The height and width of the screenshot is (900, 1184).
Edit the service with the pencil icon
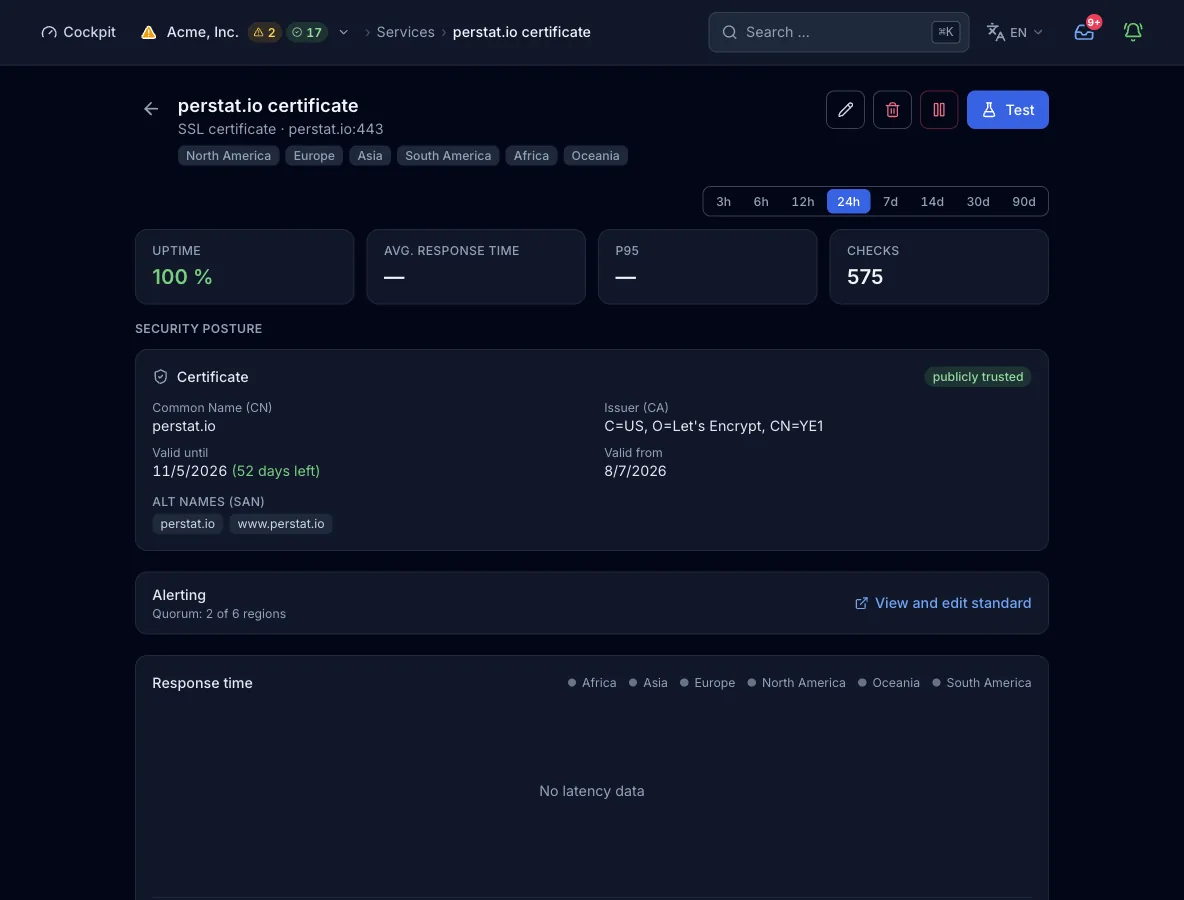click(x=845, y=109)
